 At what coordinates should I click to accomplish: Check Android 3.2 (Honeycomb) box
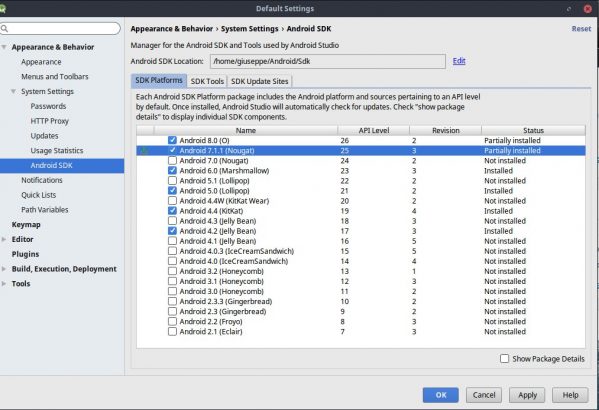pyautogui.click(x=172, y=271)
